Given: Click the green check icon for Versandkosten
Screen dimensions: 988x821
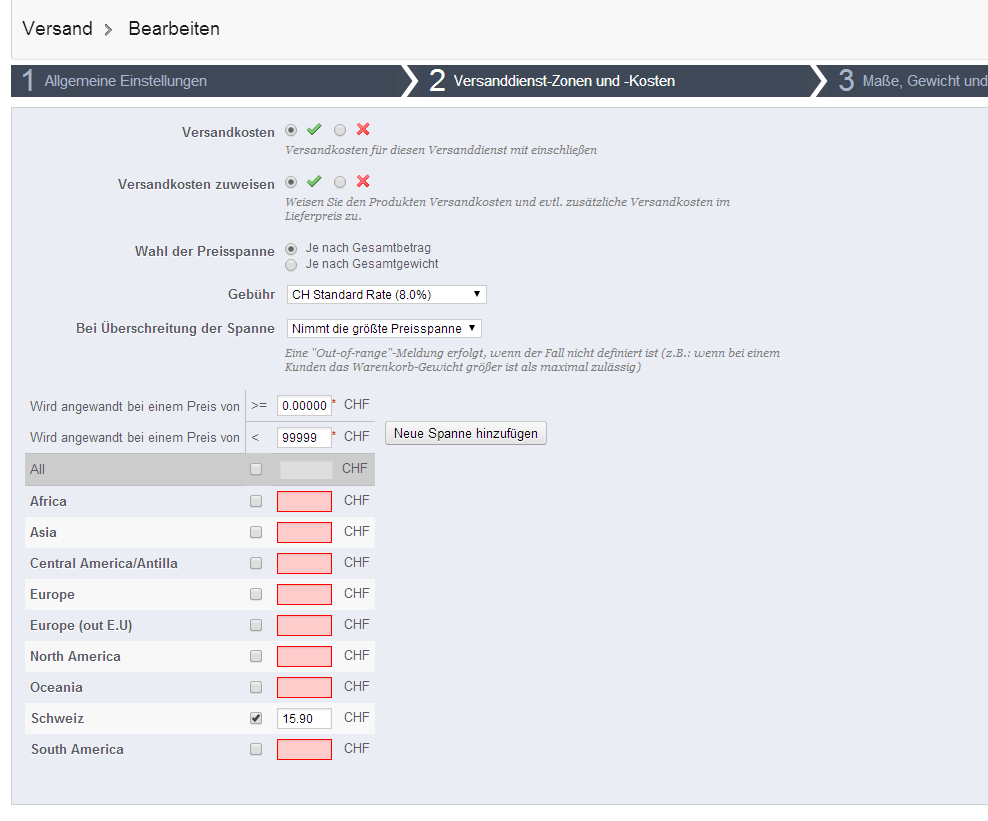Looking at the screenshot, I should click(314, 130).
